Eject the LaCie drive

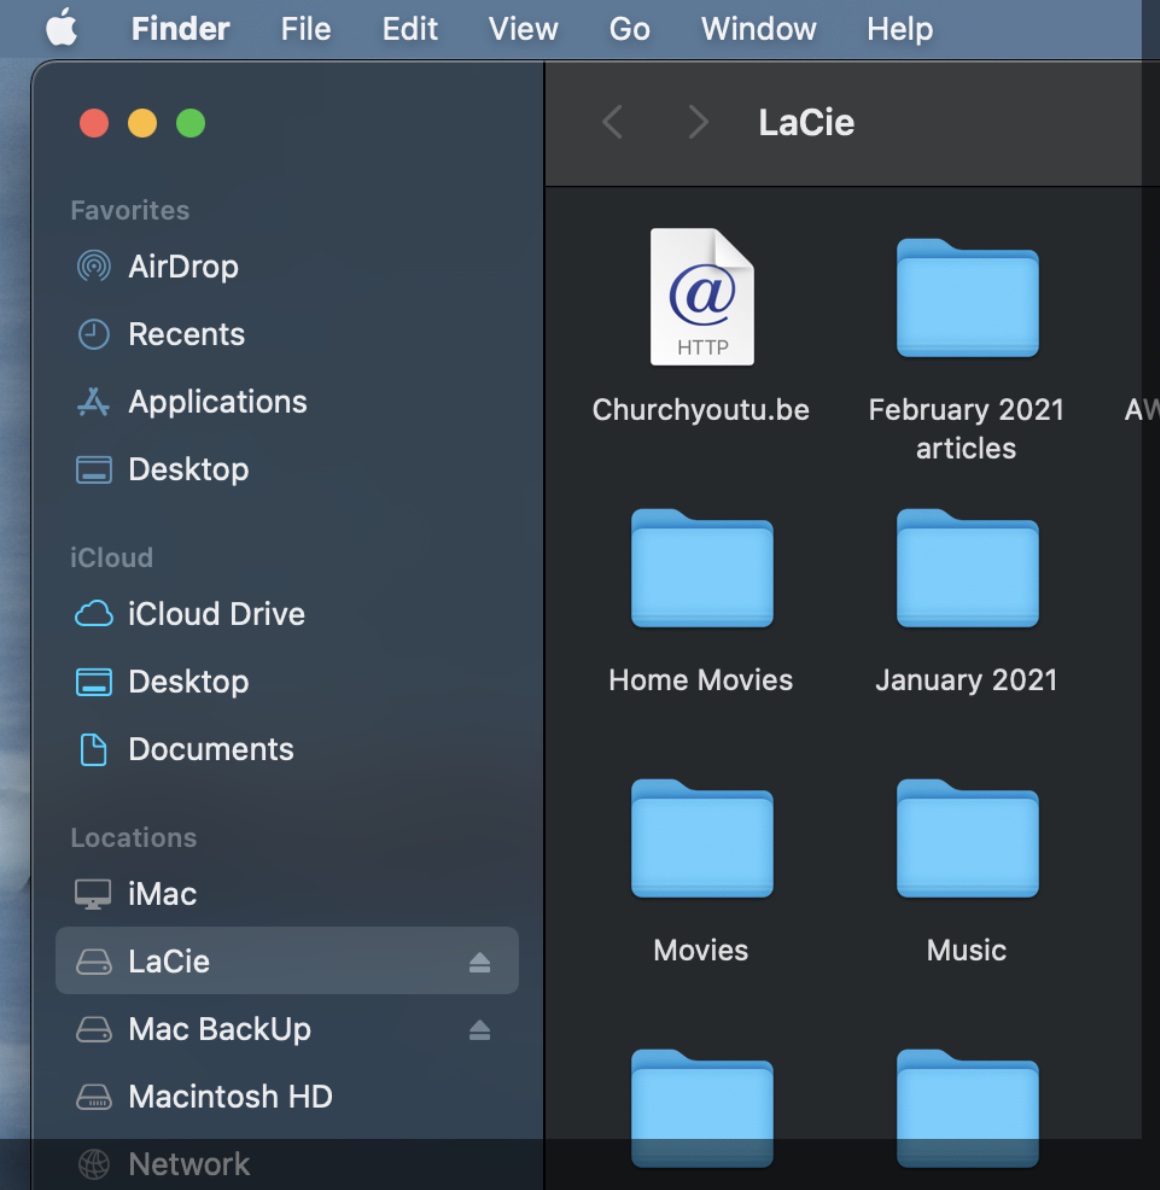pos(480,962)
